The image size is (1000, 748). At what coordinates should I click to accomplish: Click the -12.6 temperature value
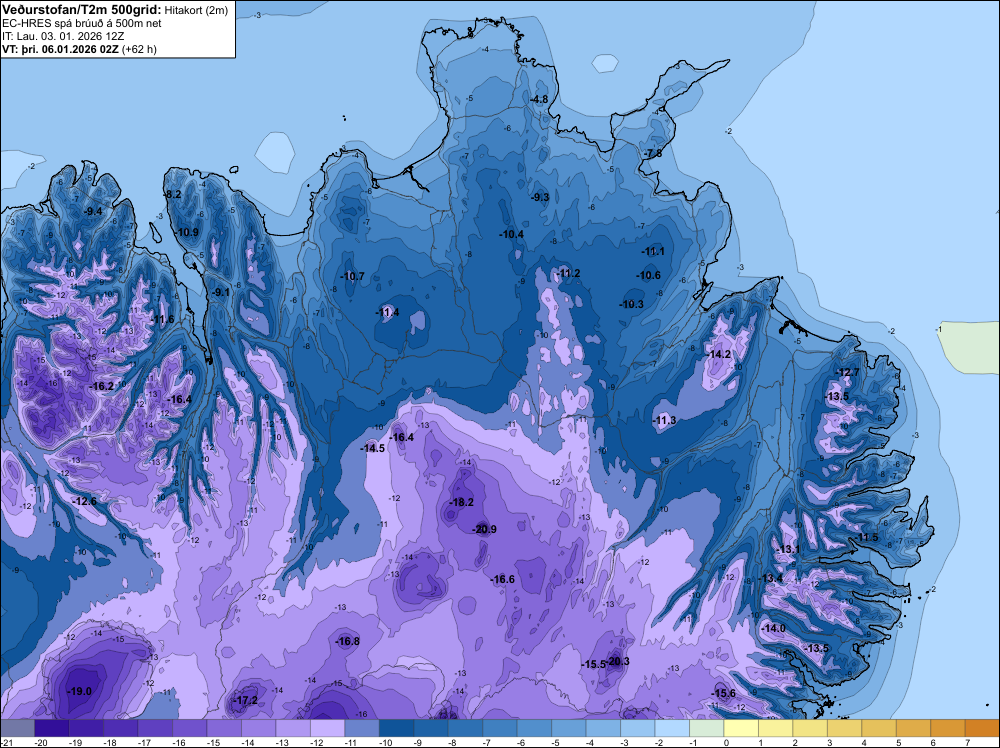84,501
